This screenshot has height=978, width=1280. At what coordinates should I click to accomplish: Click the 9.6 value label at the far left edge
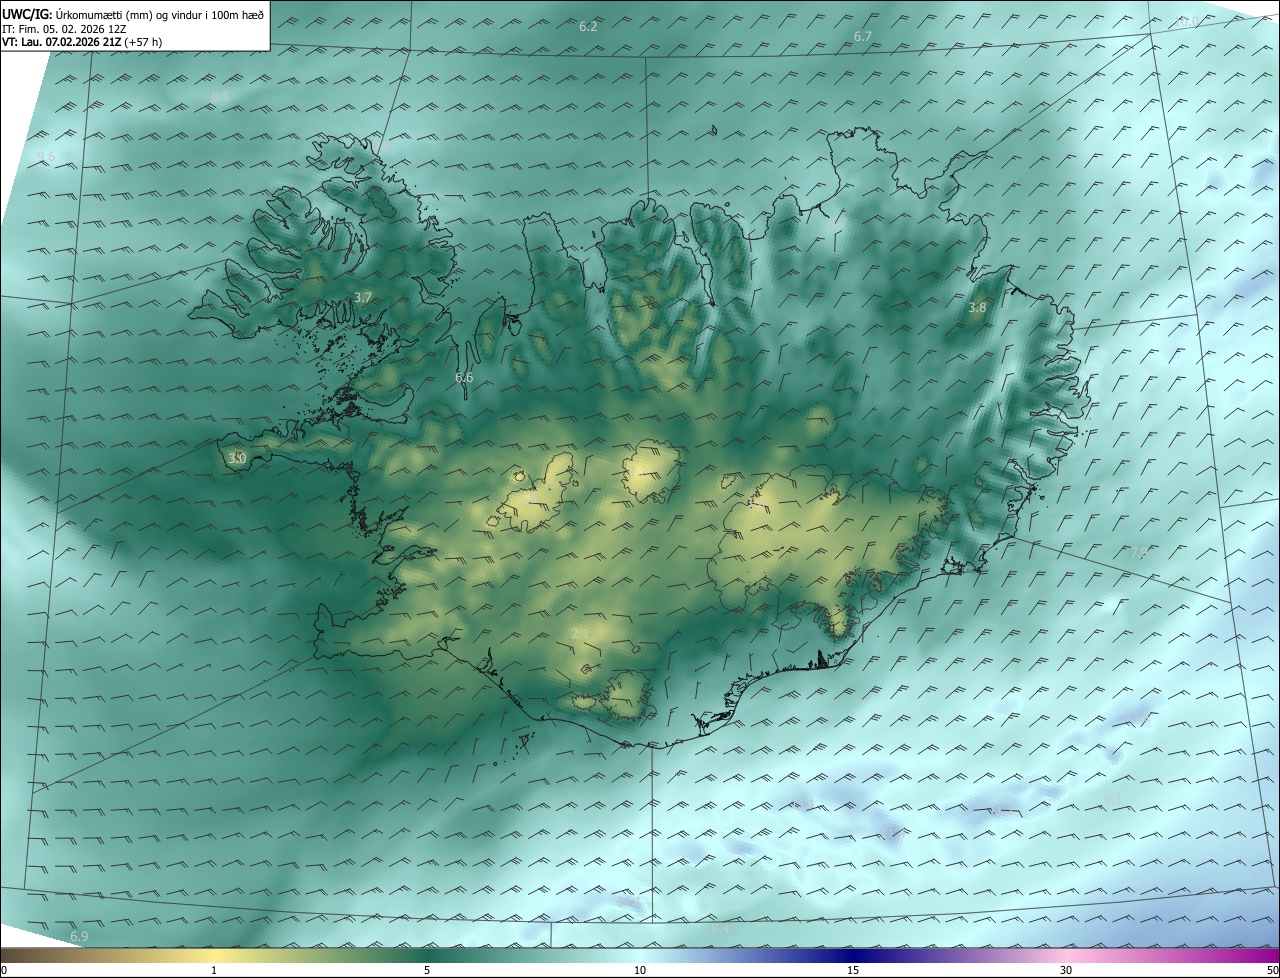(46, 156)
